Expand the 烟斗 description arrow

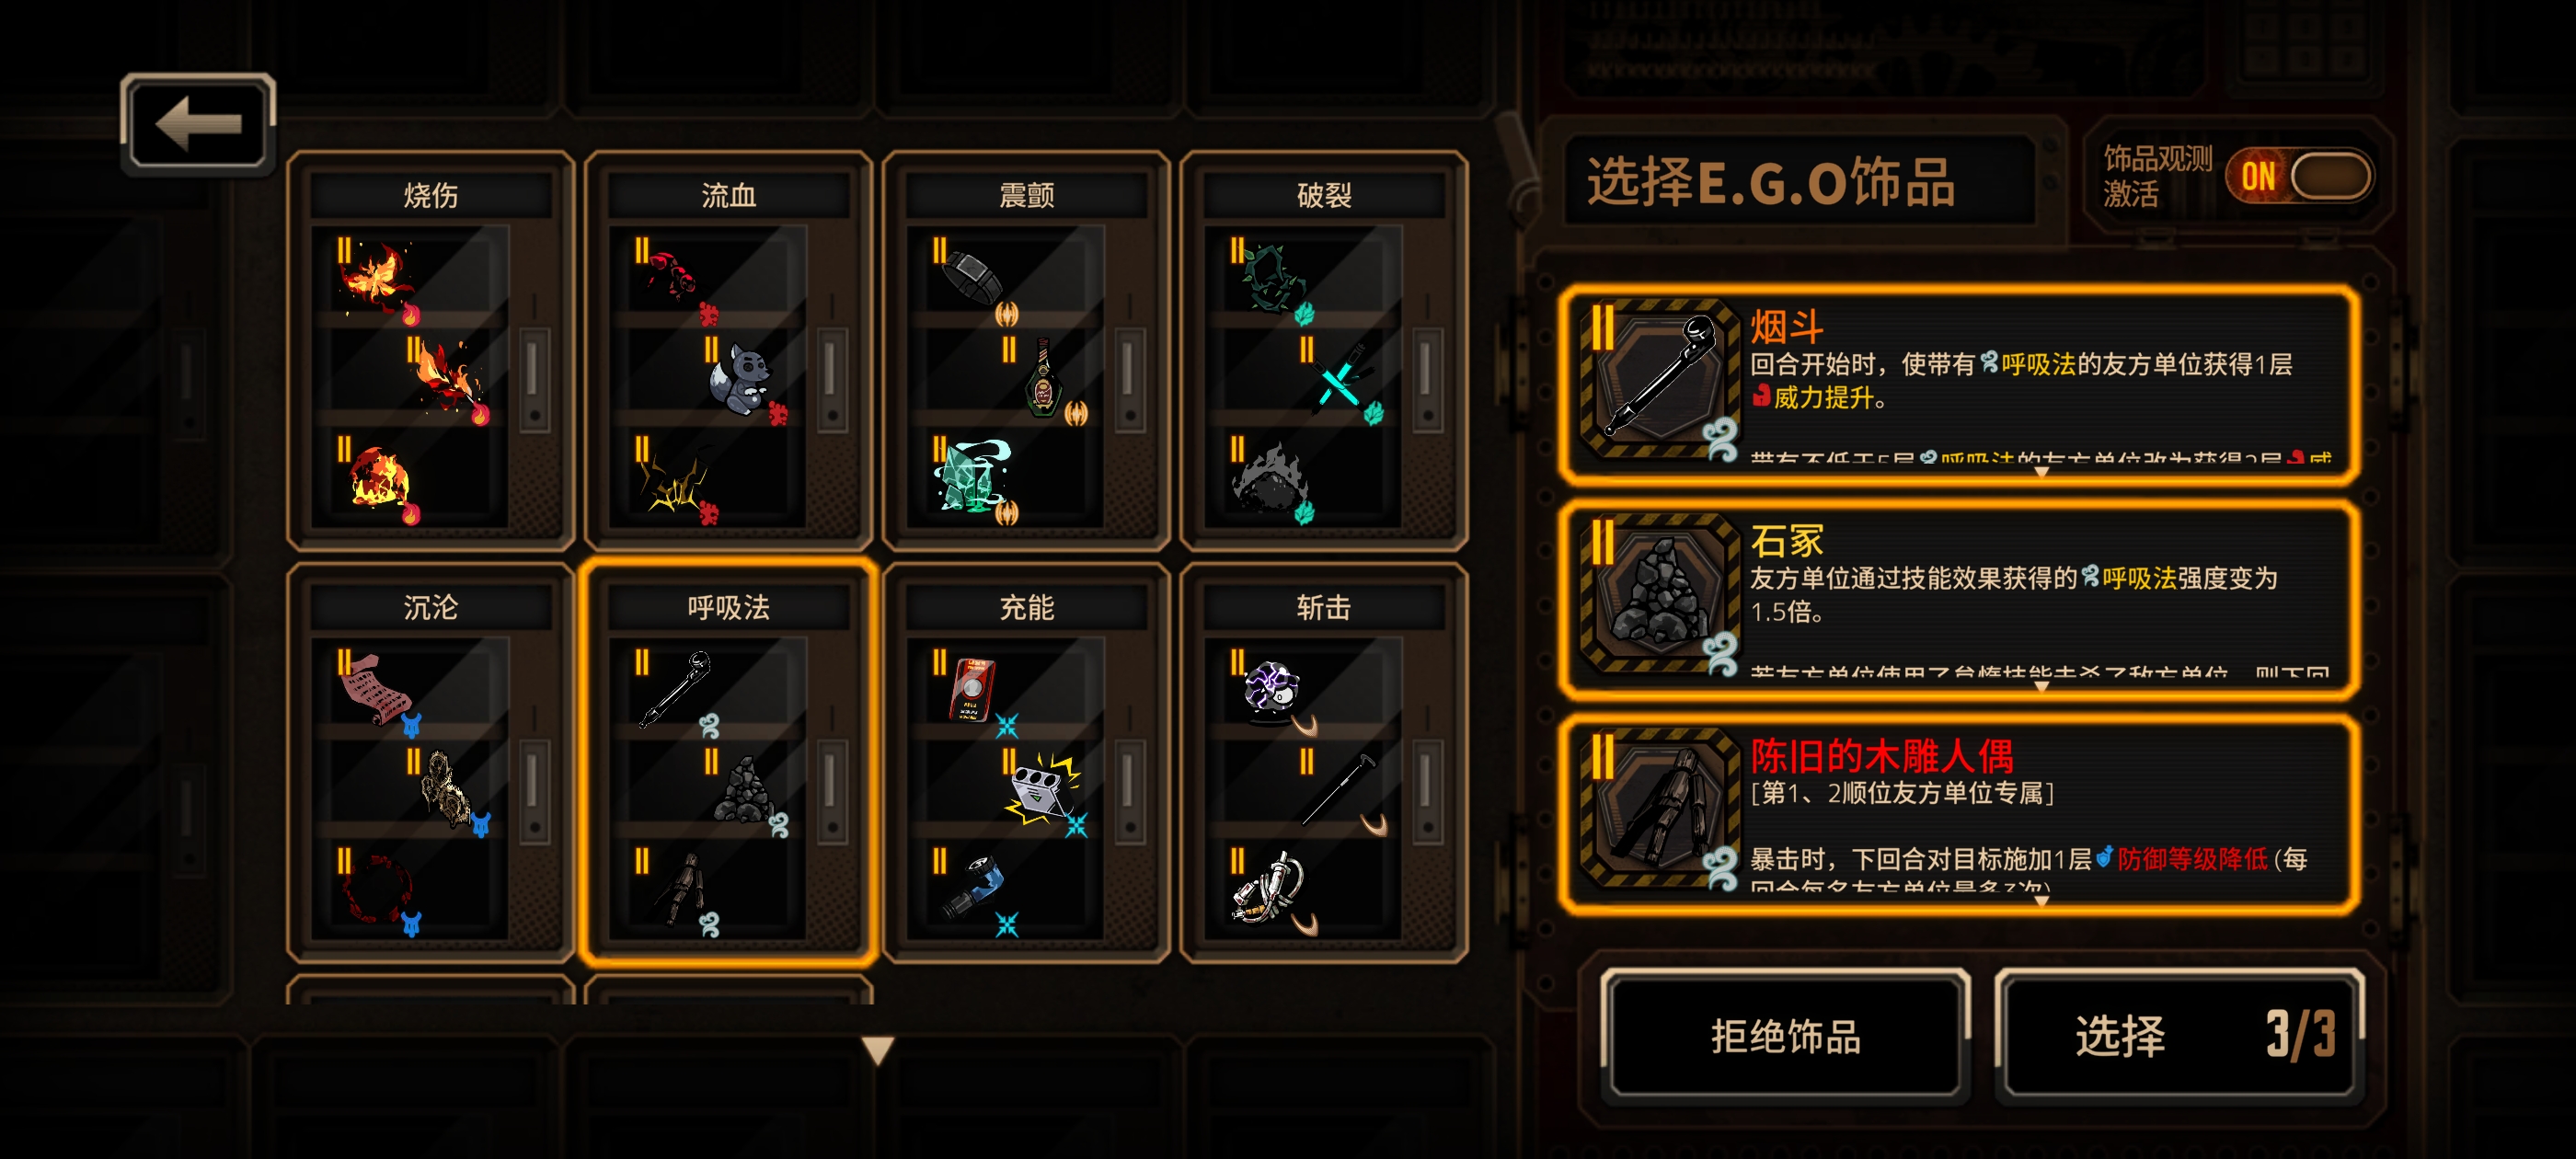pos(2042,472)
